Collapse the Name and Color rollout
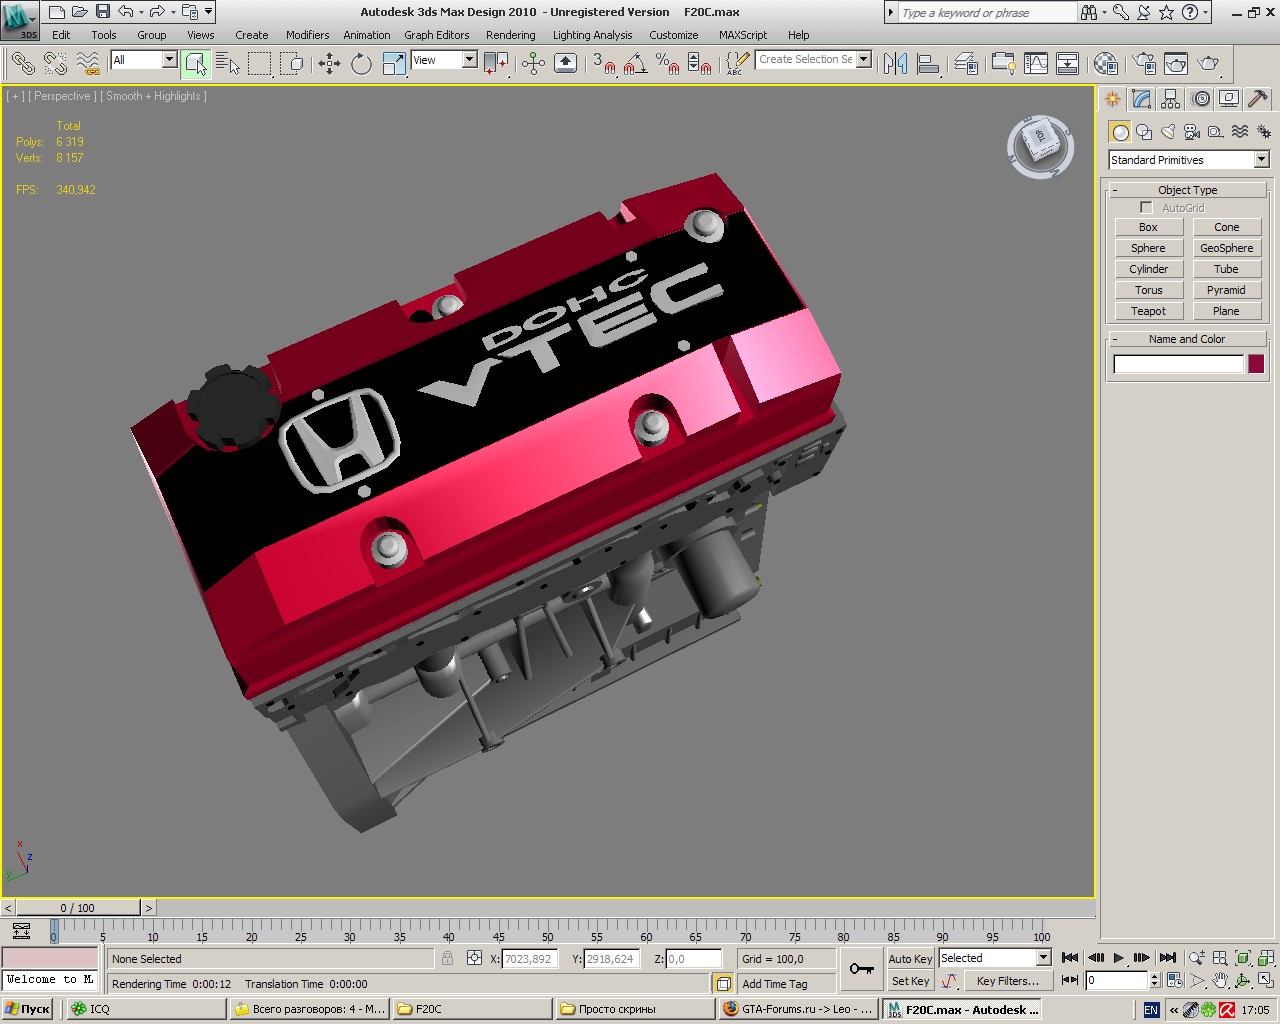 [1187, 339]
